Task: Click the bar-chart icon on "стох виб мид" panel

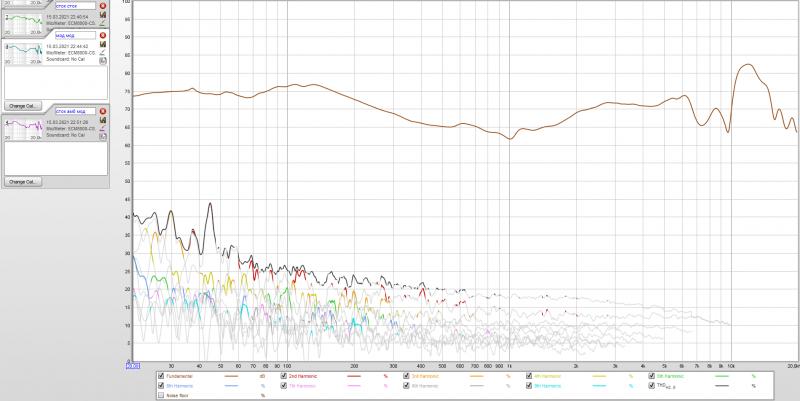Action: coord(102,121)
